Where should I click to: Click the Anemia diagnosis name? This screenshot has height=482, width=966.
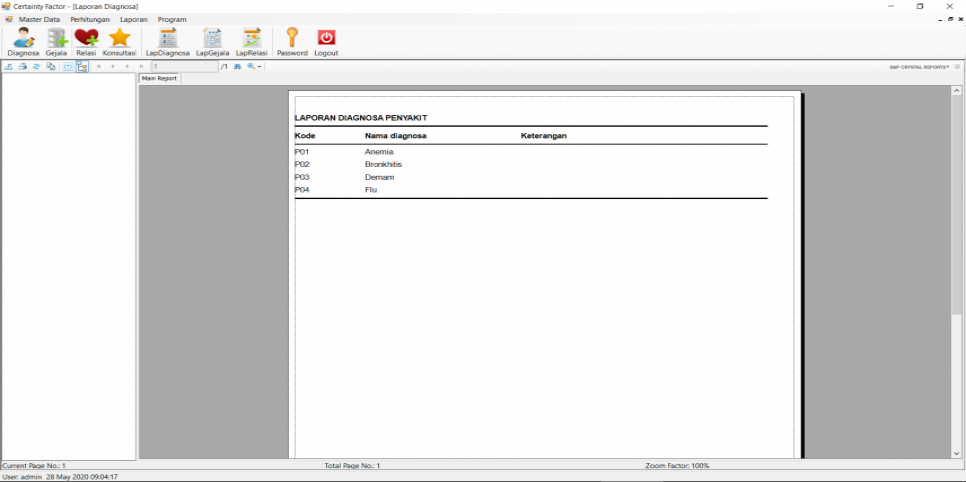[379, 152]
